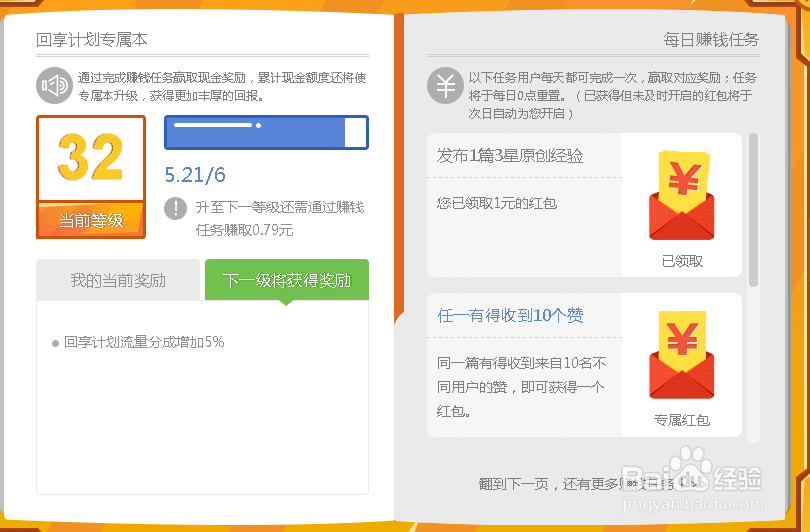Viewport: 810px width, 532px height.
Task: Click the claimed red envelope above 已领取
Action: pyautogui.click(x=682, y=195)
